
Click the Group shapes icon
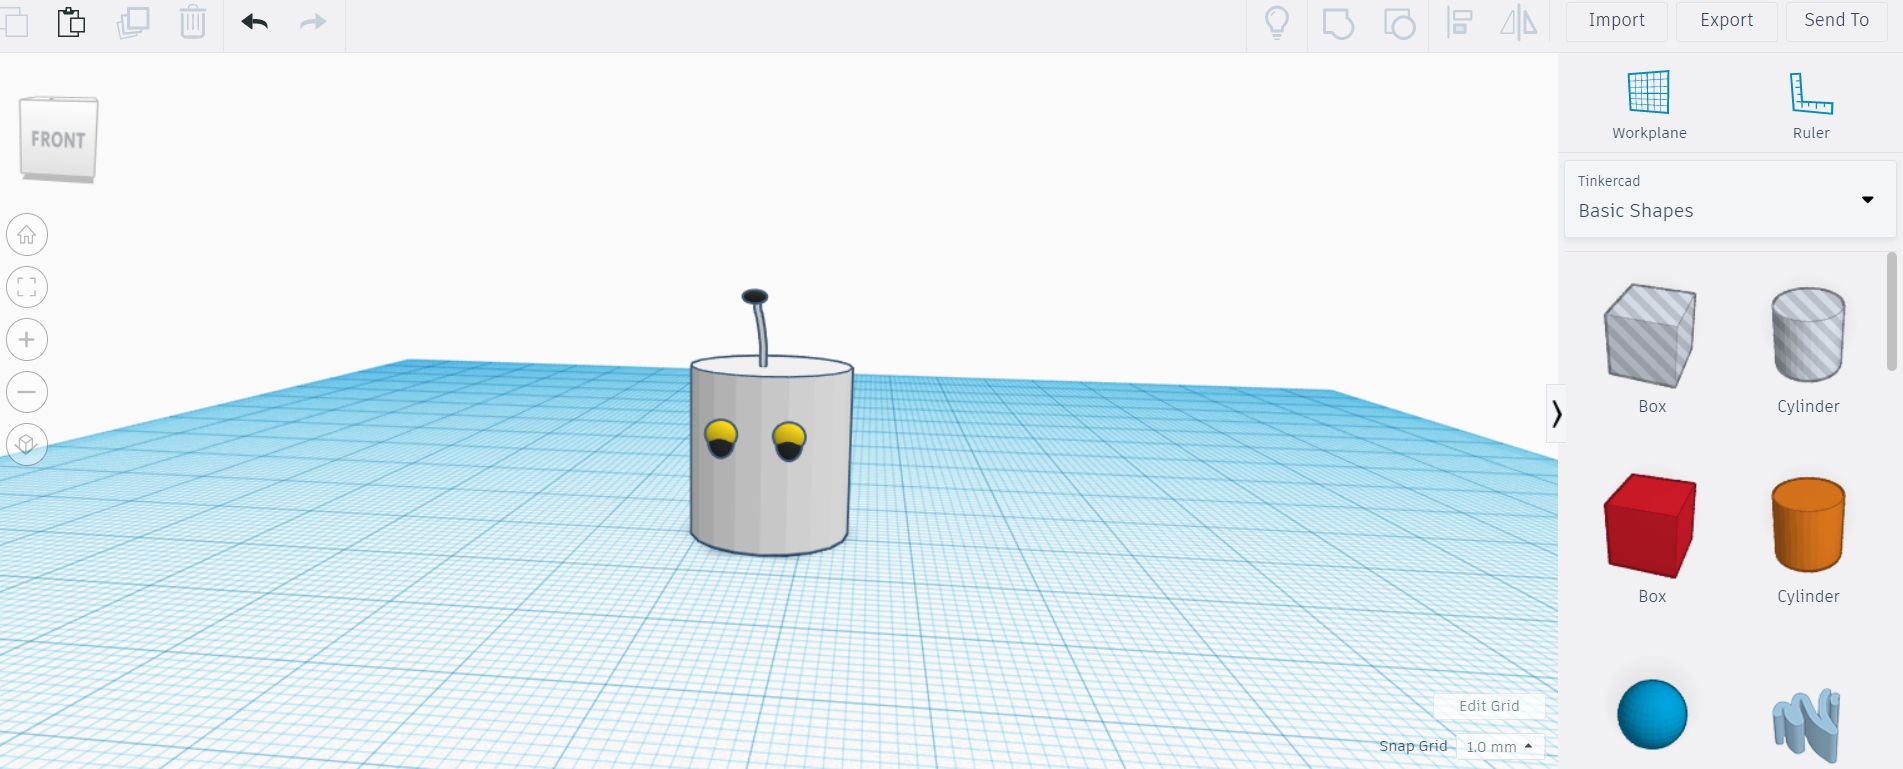1338,22
